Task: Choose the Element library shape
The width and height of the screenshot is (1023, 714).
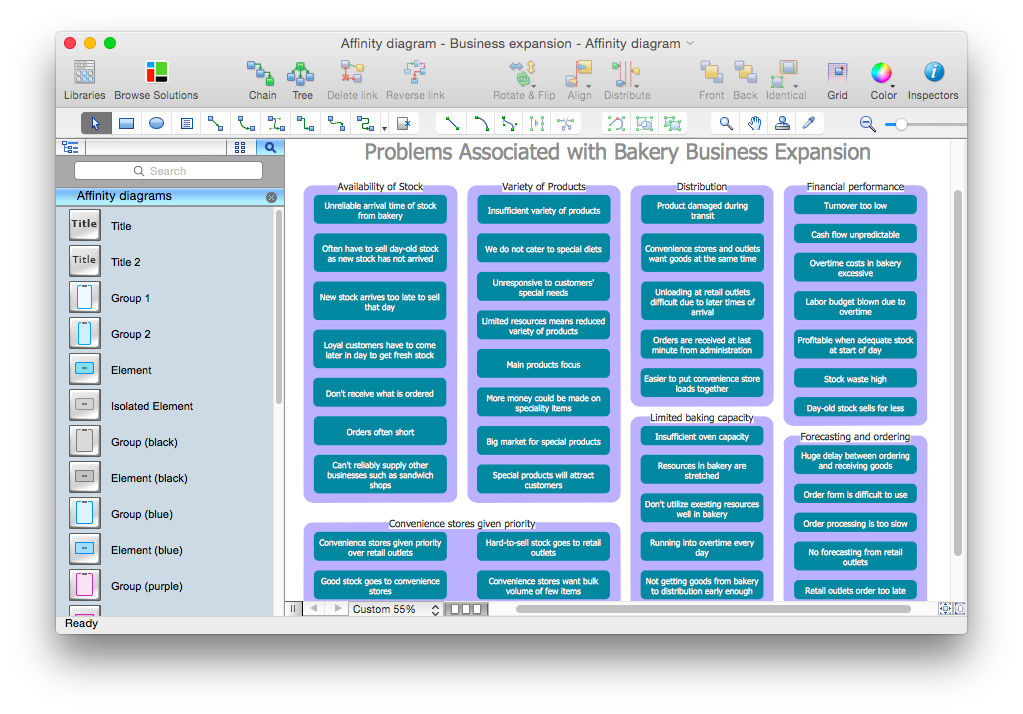Action: click(85, 369)
